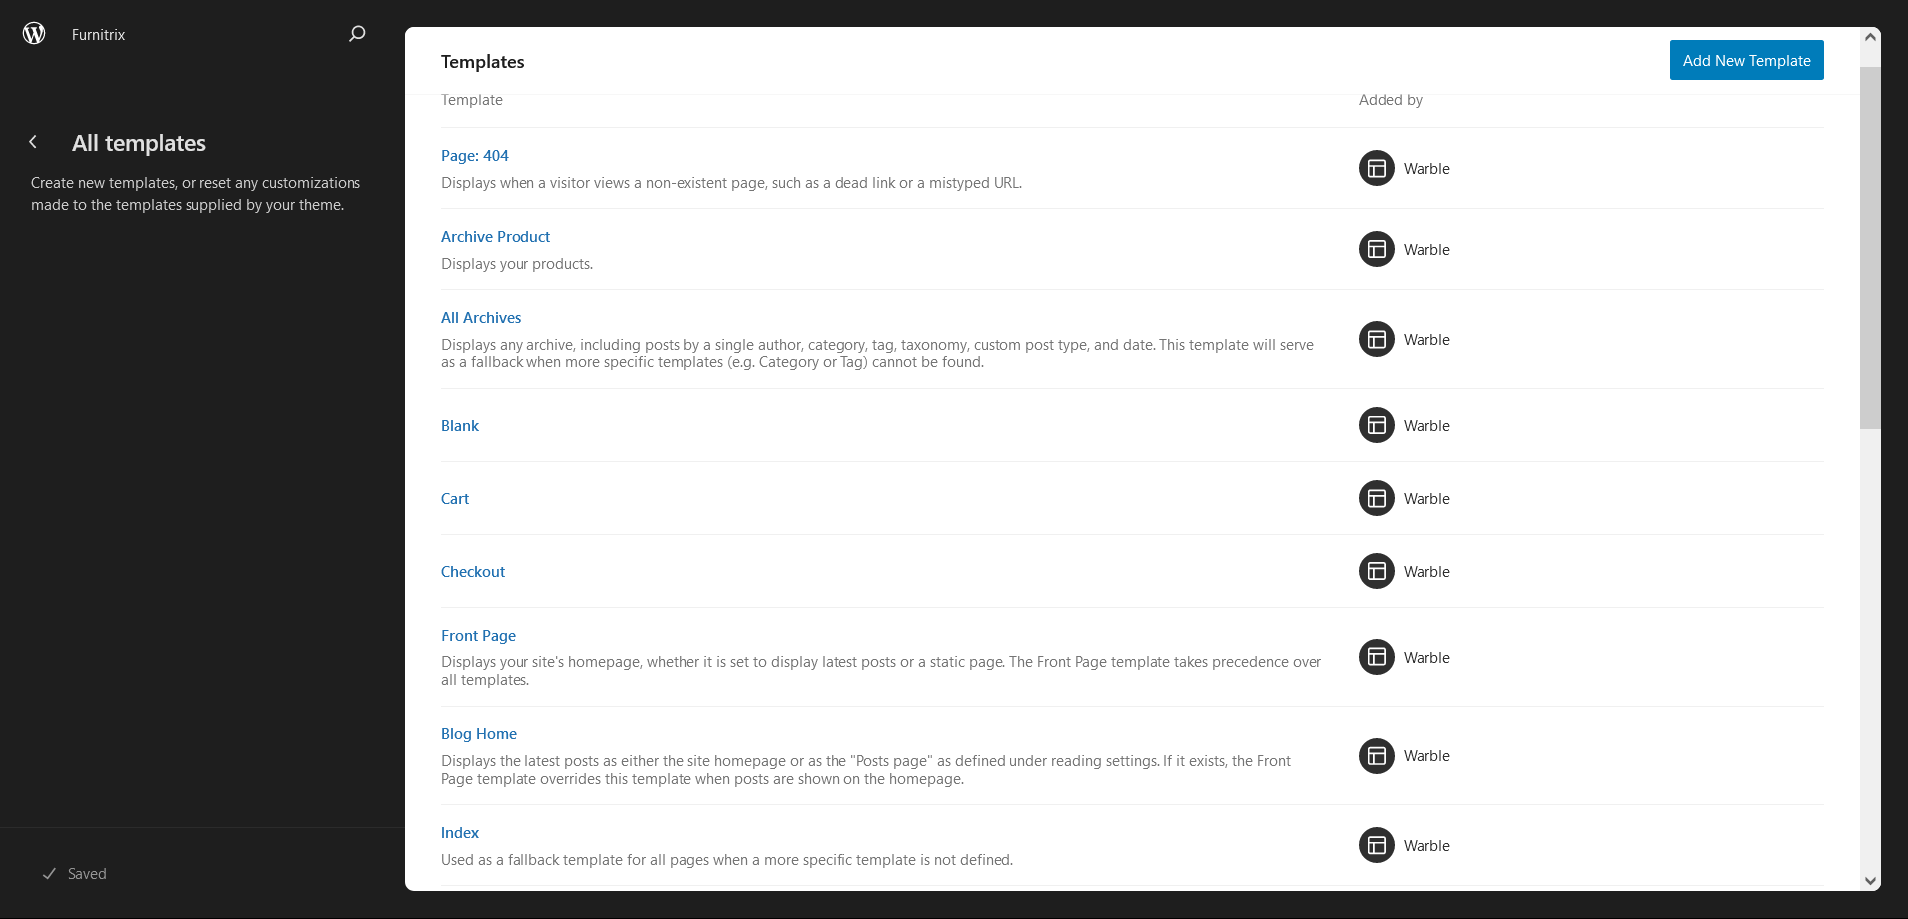Open the Archive Product template
1908x919 pixels.
coord(495,237)
